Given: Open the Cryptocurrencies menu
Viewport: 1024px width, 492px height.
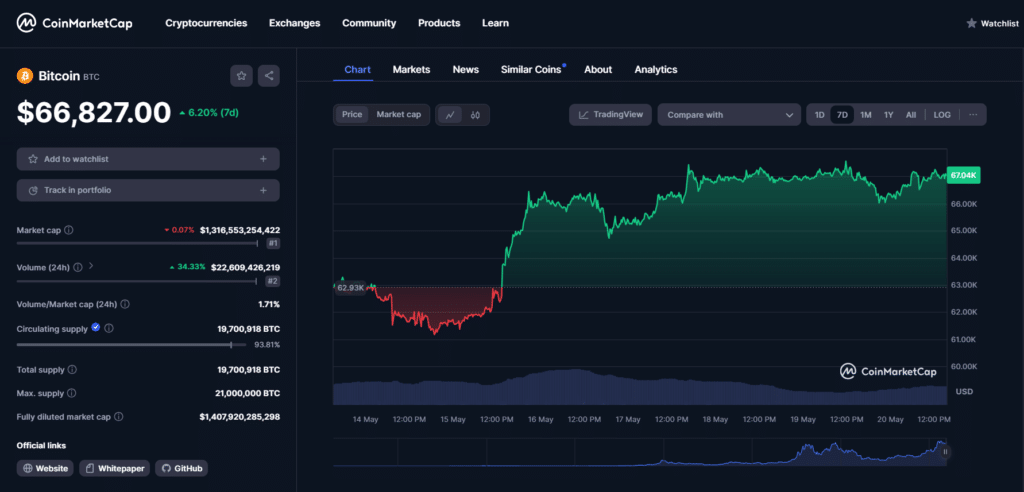Looking at the screenshot, I should [x=206, y=23].
